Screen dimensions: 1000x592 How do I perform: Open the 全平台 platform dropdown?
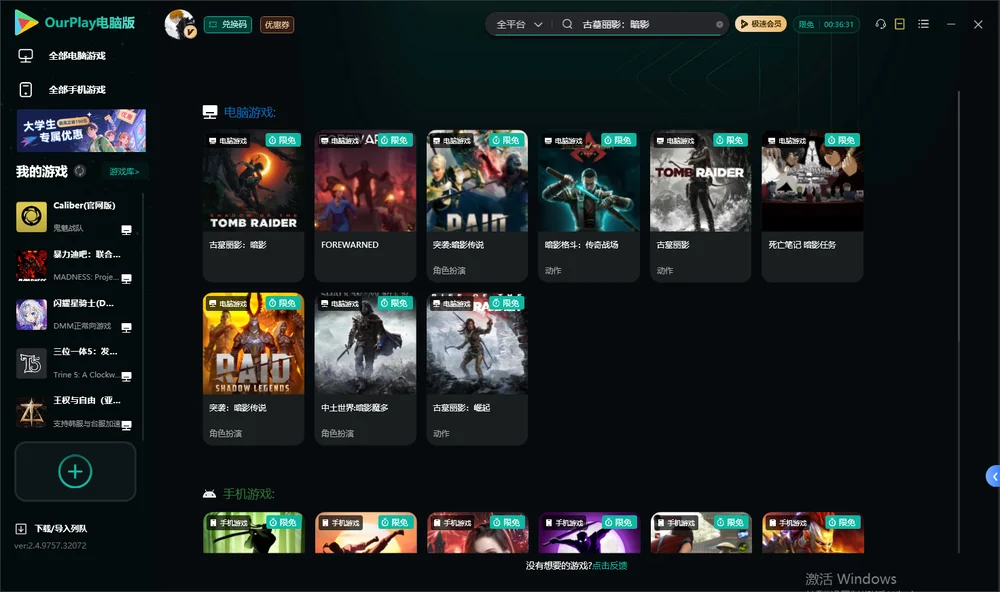click(519, 24)
